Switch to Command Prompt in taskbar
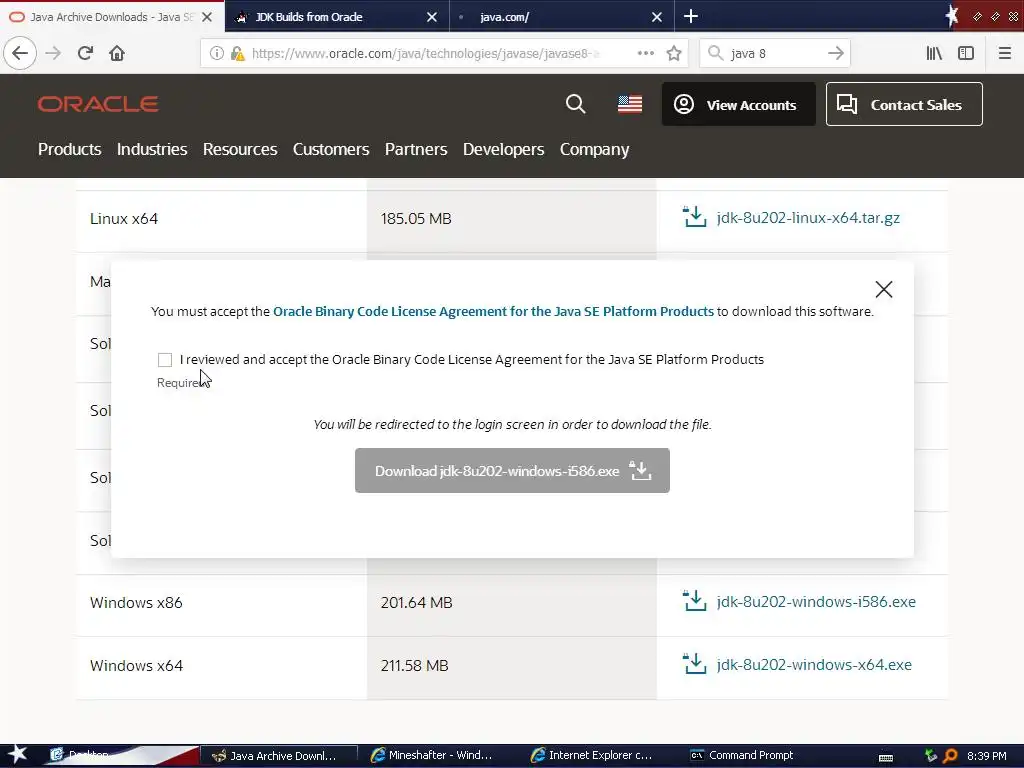Viewport: 1024px width, 768px height. point(742,756)
